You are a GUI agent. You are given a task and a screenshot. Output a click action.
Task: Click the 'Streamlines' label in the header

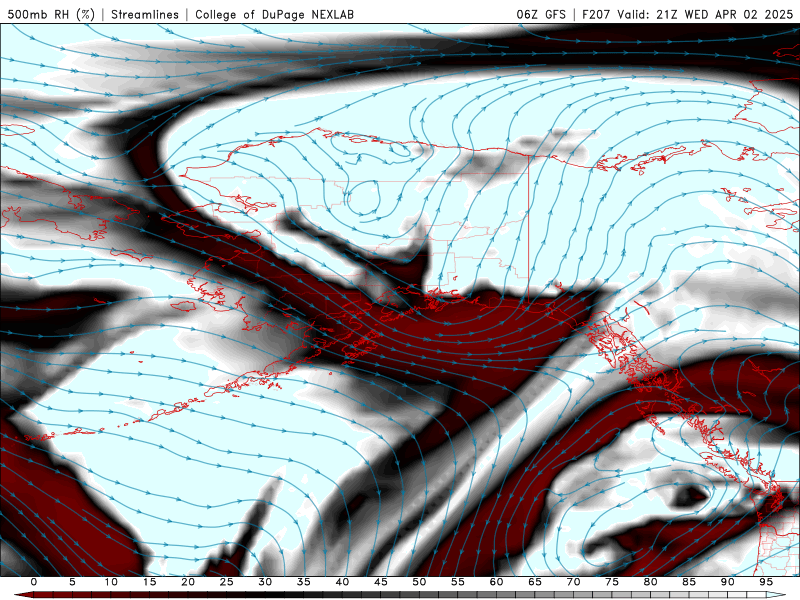click(145, 14)
